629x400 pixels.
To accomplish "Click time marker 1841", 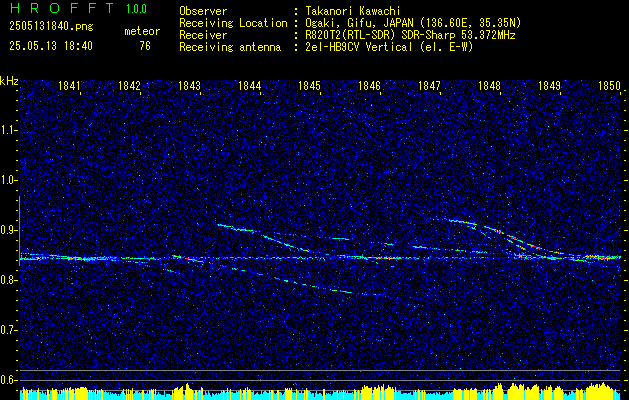I will tap(69, 86).
